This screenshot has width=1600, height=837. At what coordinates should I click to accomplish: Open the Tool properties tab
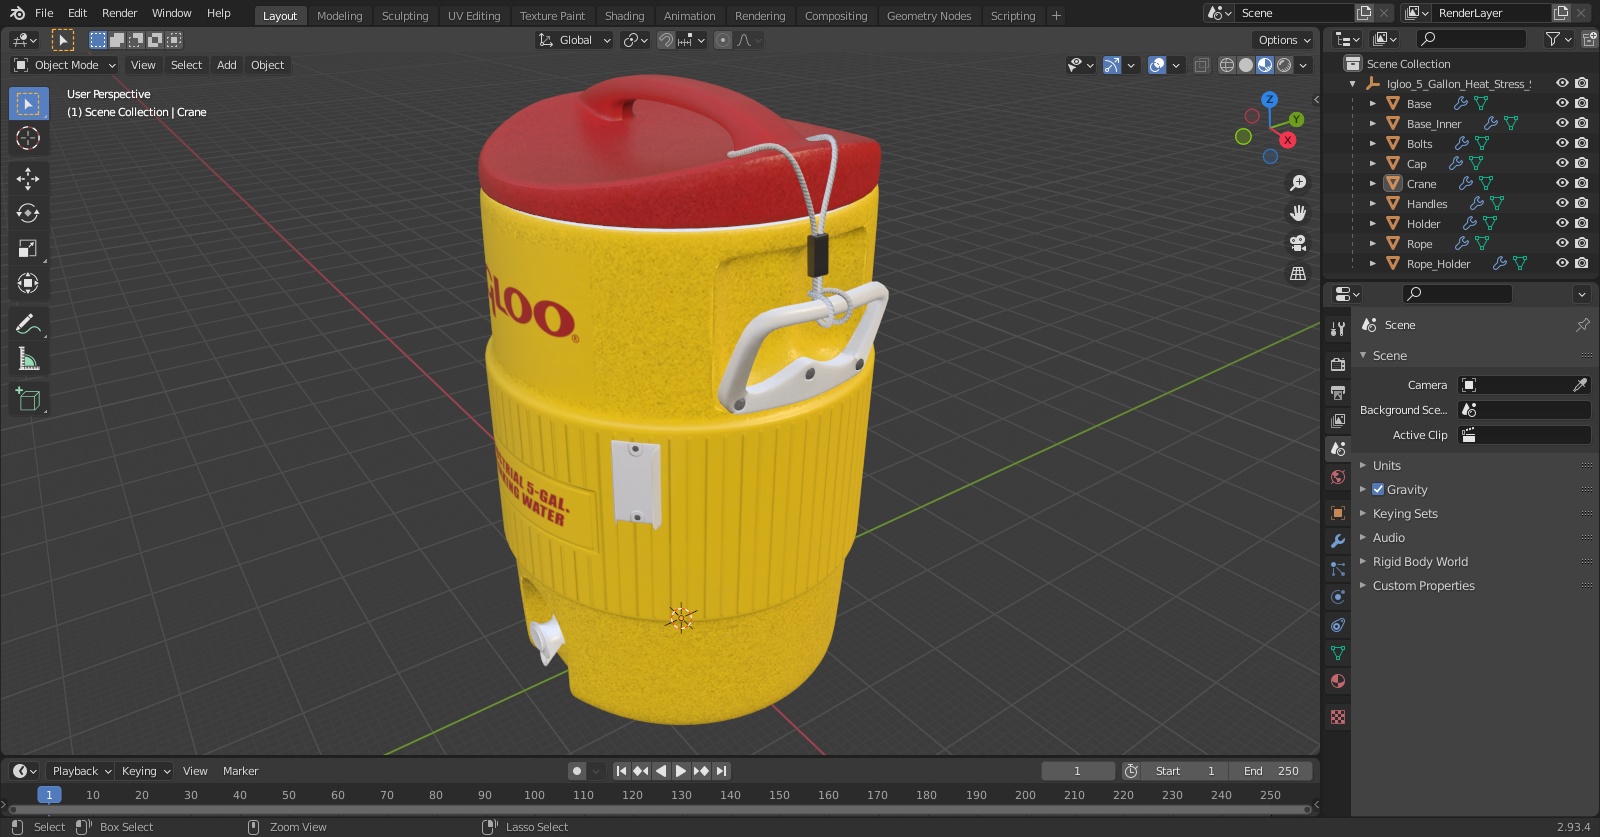(1338, 328)
